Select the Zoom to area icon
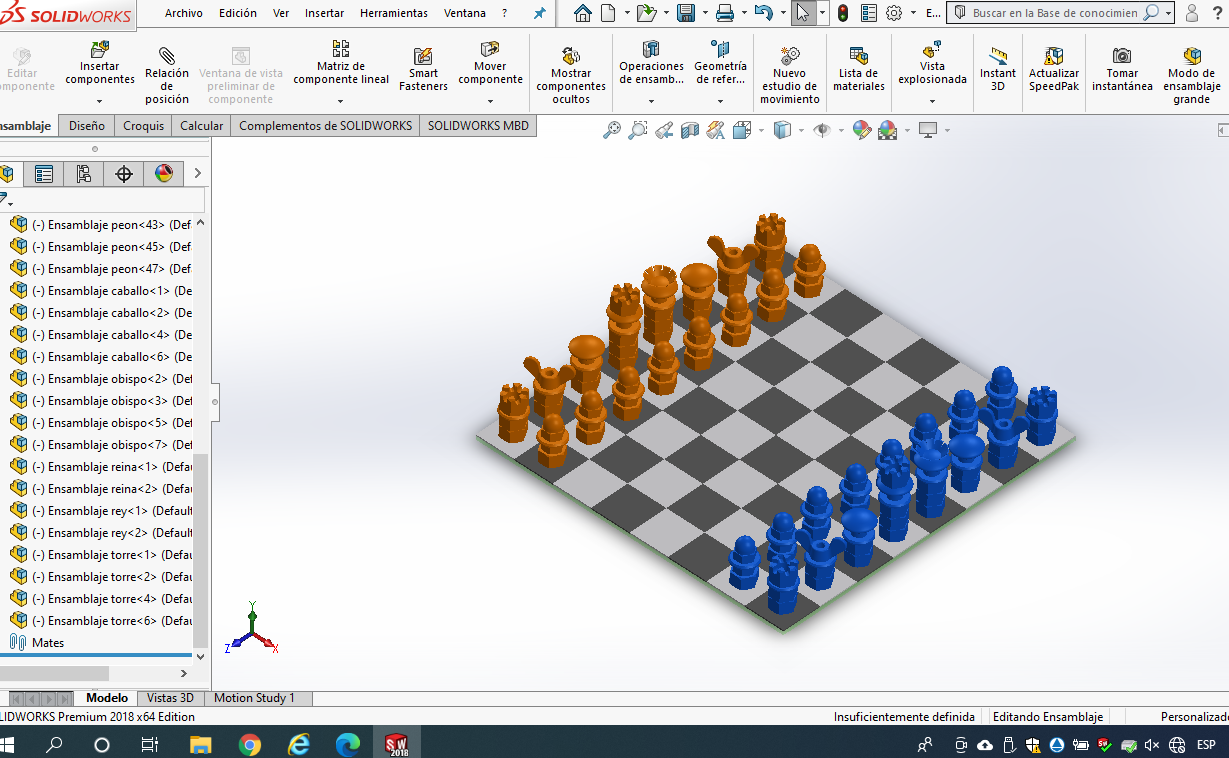The height and width of the screenshot is (758, 1229). 638,130
